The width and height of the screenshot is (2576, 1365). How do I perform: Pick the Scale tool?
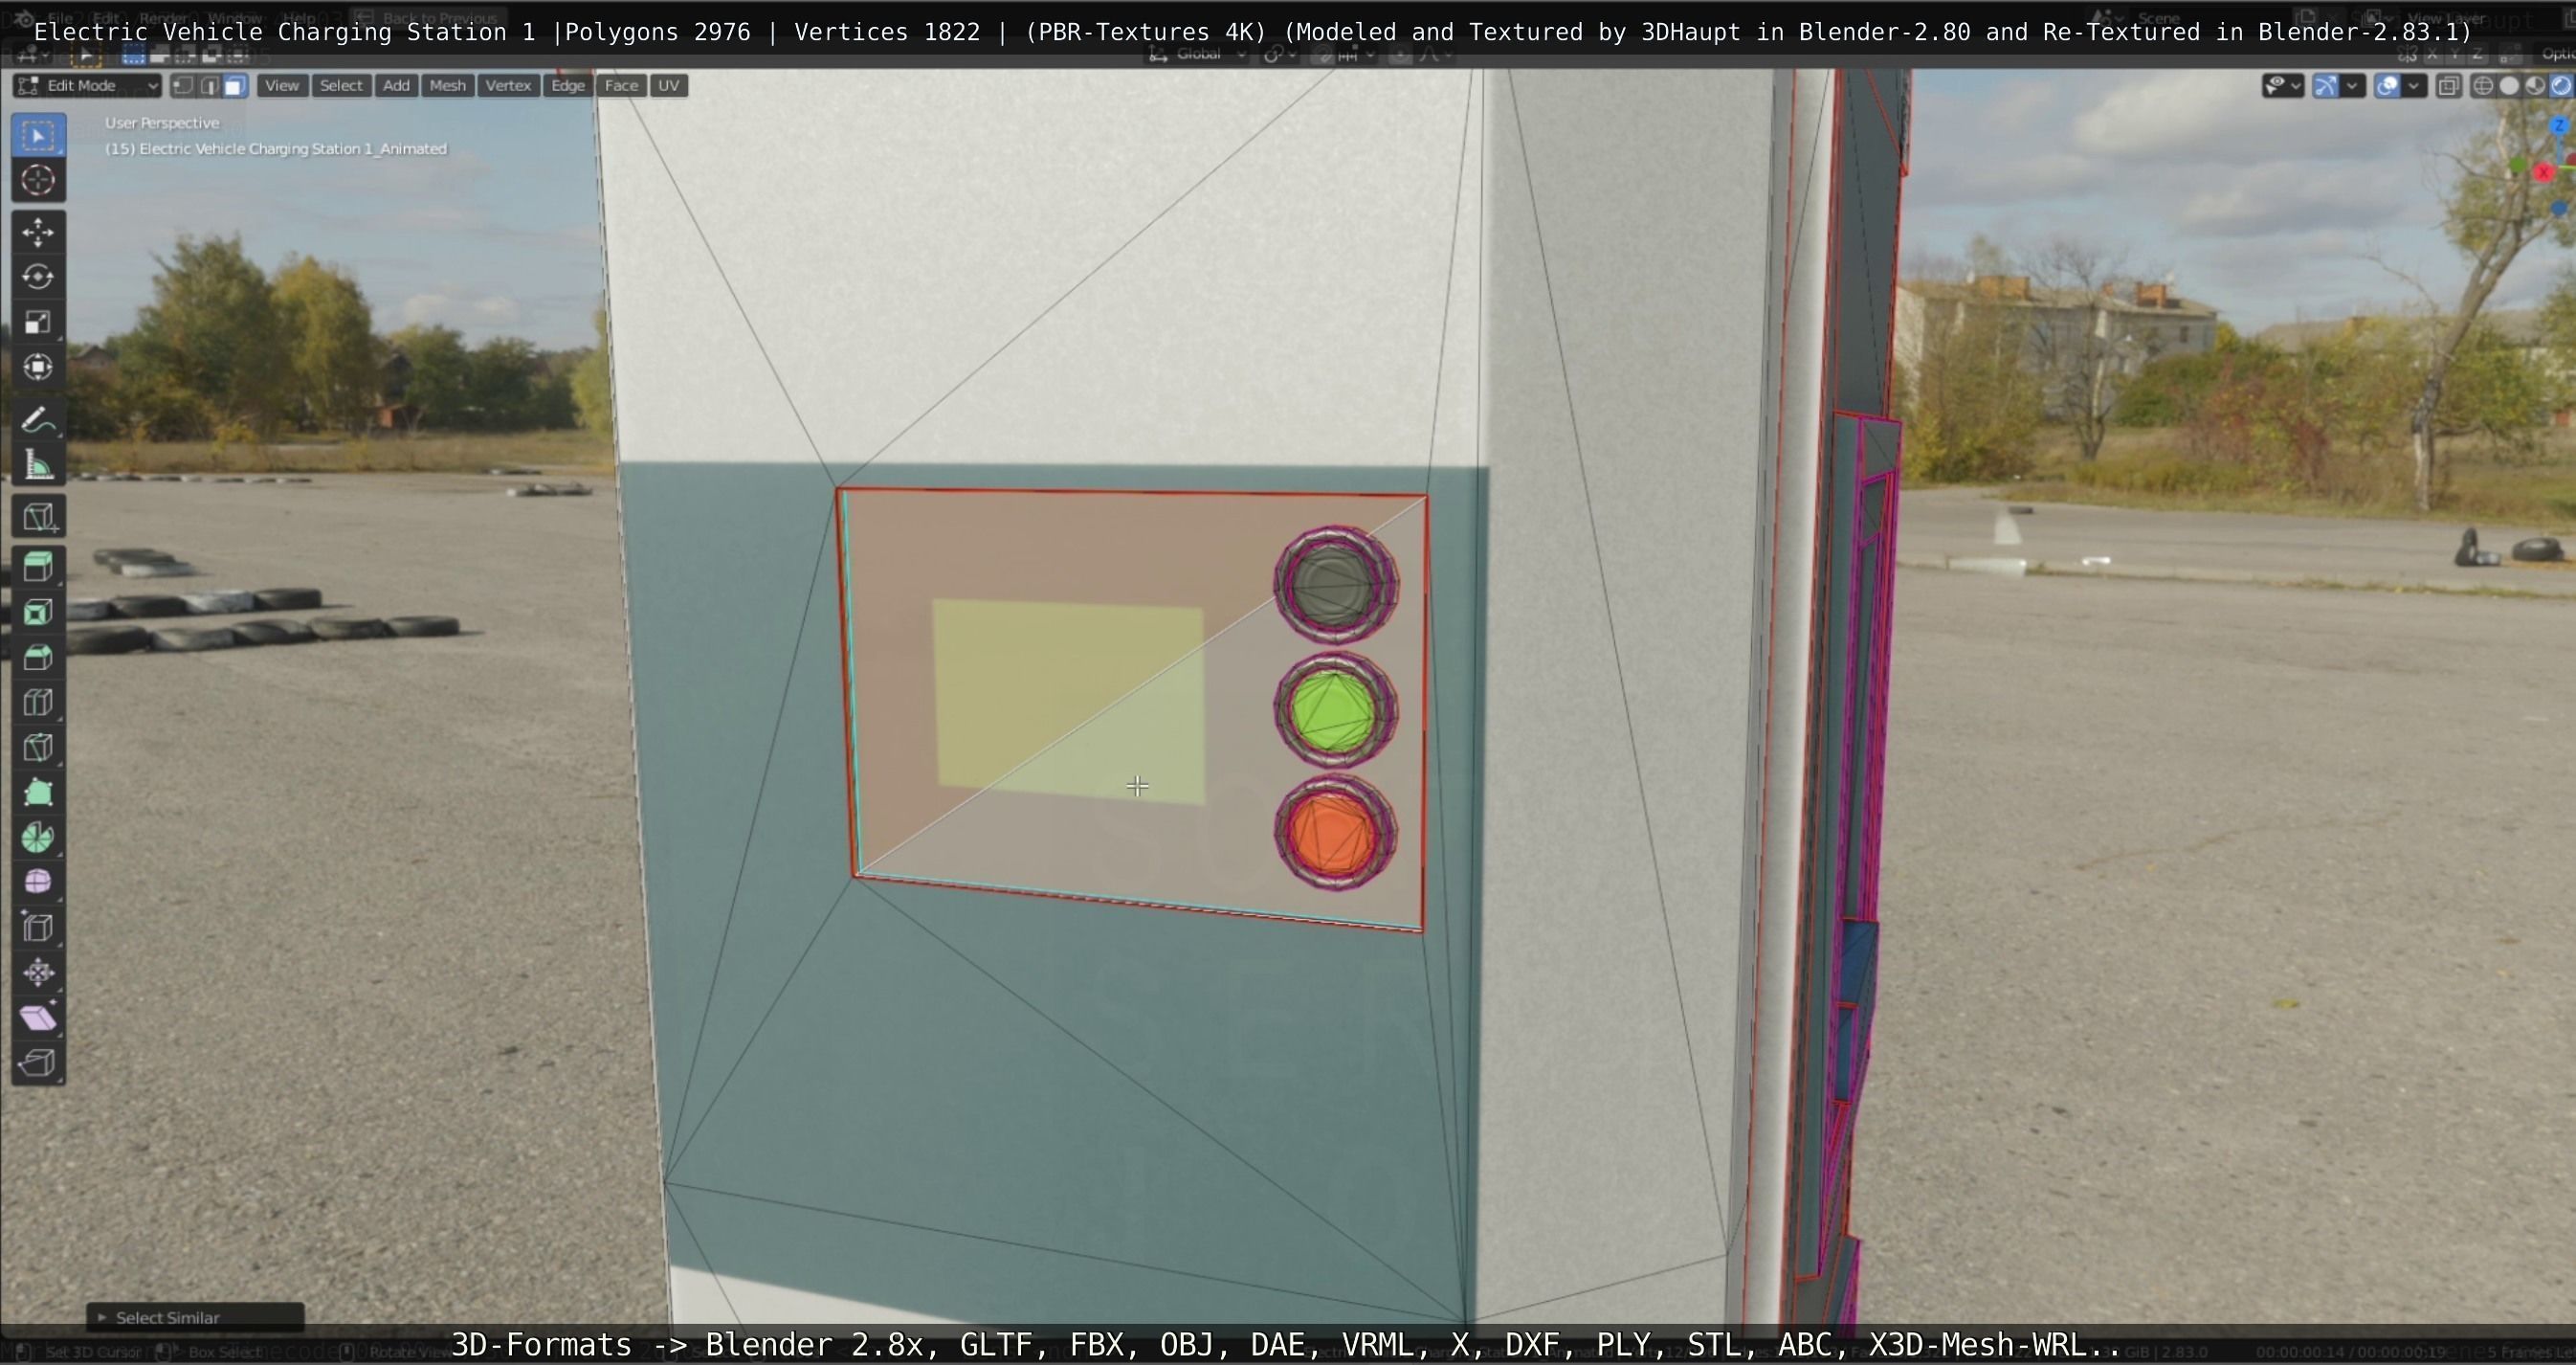[x=38, y=322]
